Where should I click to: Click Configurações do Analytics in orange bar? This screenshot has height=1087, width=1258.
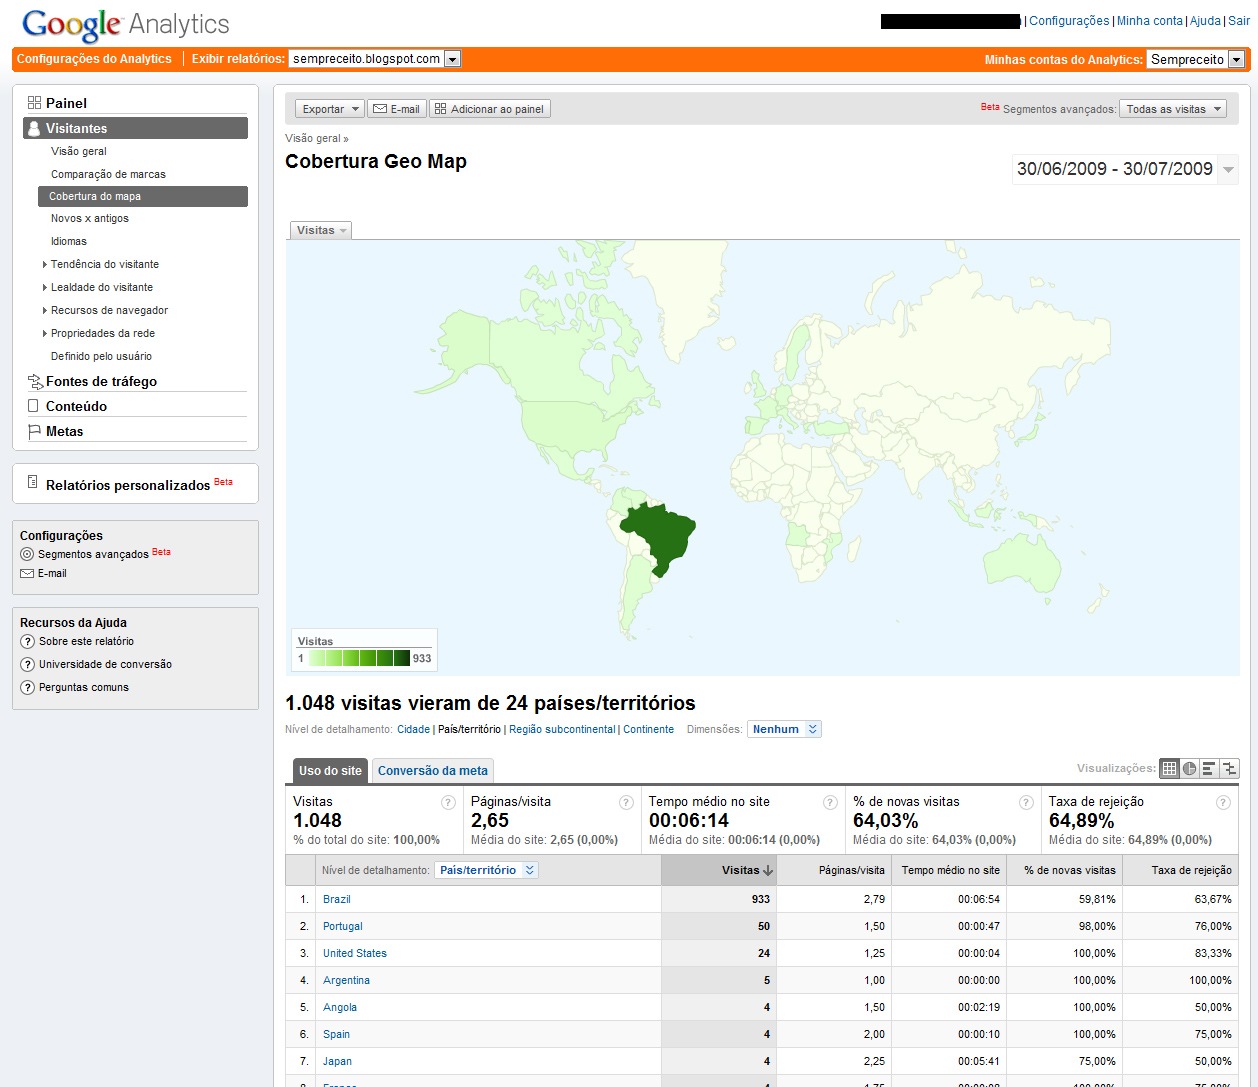tap(94, 59)
